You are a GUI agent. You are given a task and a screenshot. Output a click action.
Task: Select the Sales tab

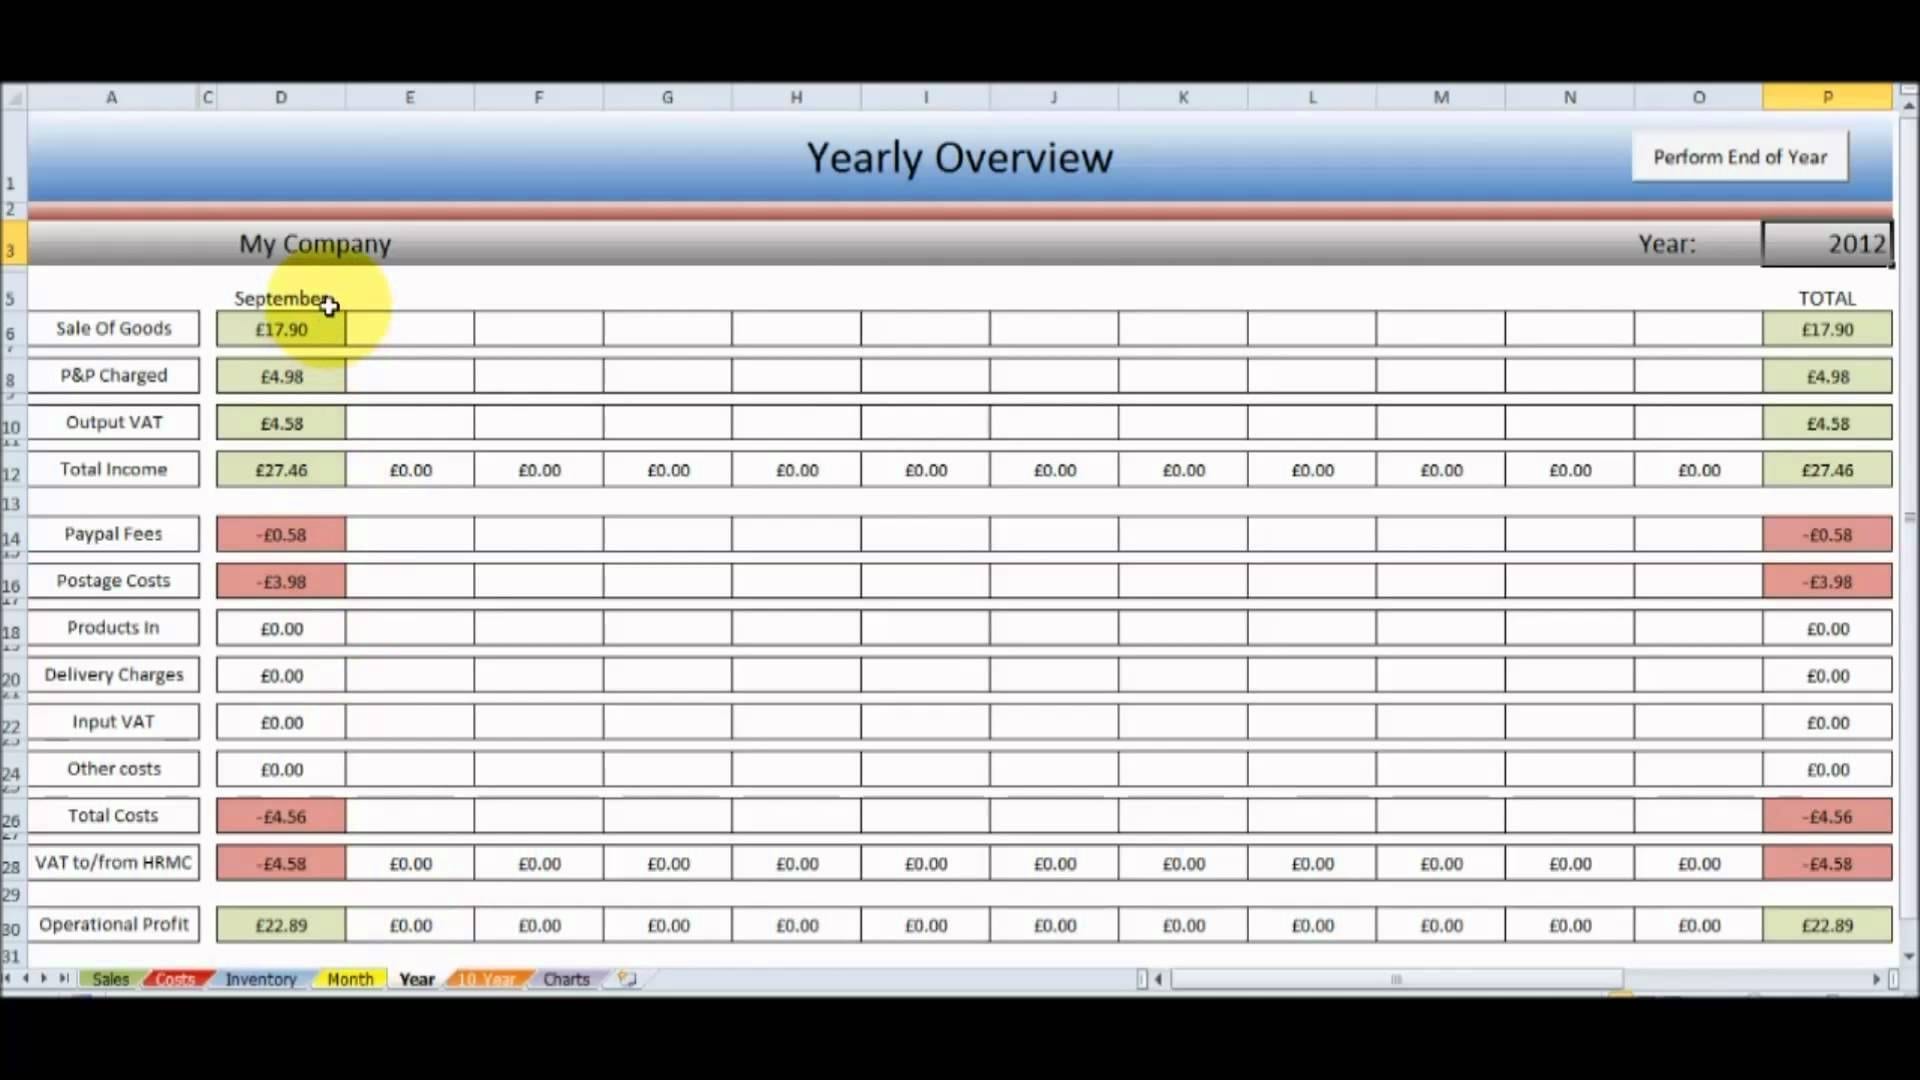coord(109,978)
